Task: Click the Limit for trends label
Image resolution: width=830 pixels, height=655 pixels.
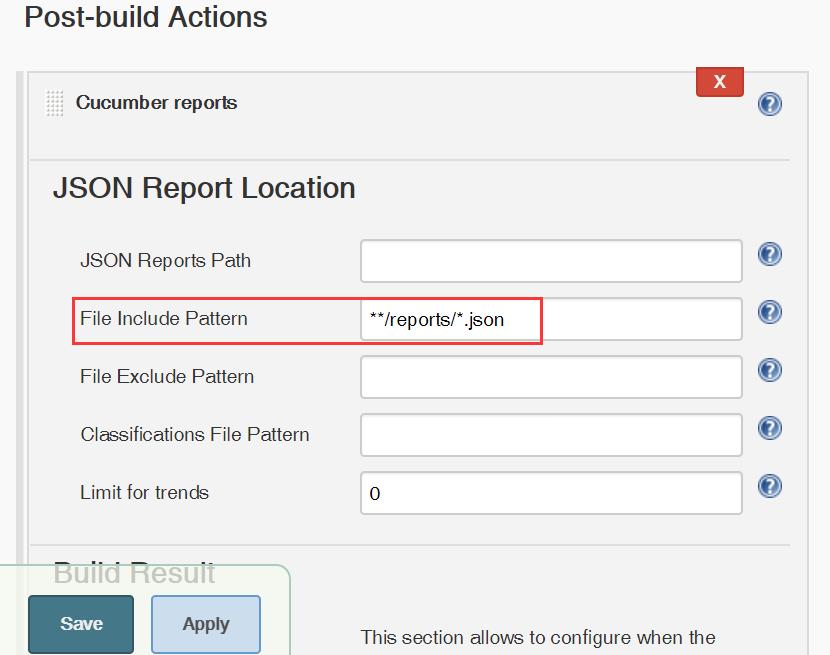Action: [144, 493]
